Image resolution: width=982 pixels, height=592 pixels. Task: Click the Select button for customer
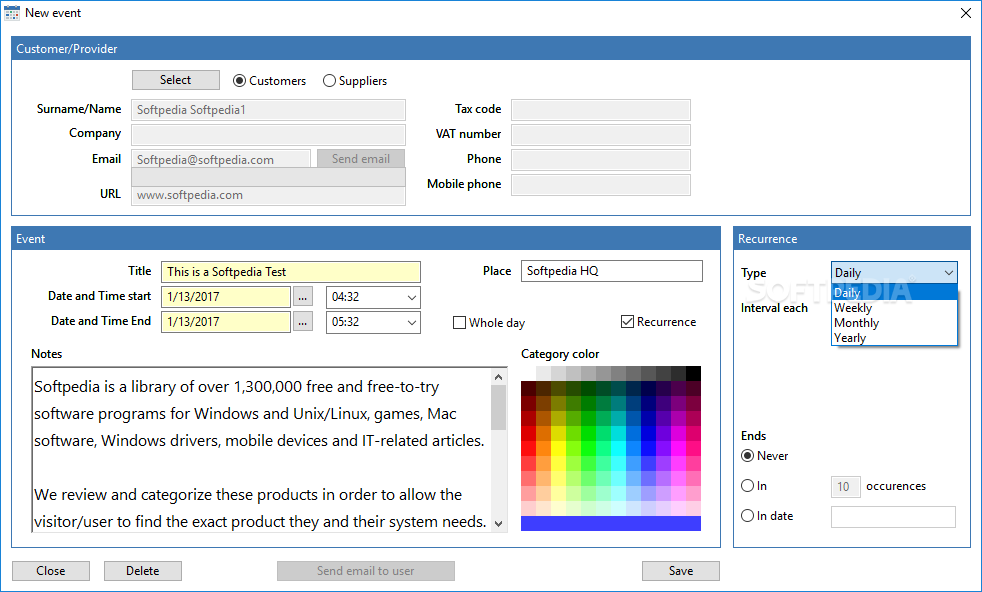[175, 80]
